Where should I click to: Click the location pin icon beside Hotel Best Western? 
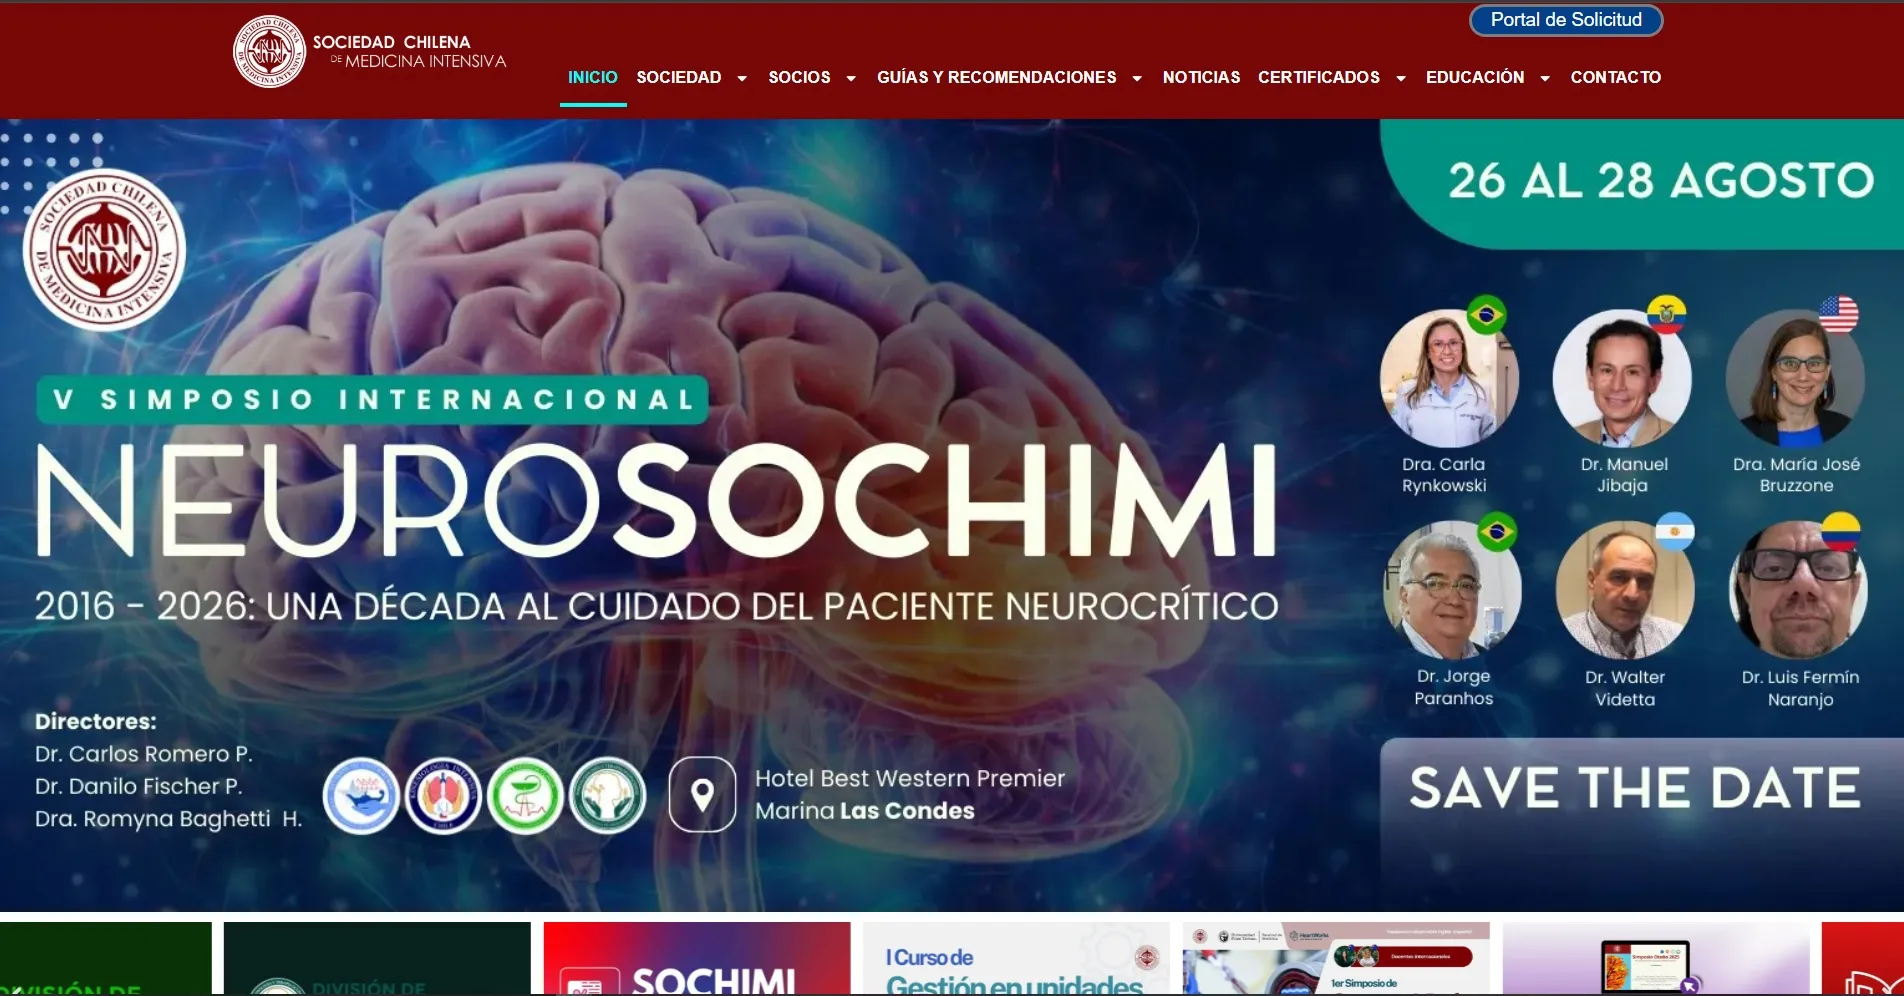point(703,795)
